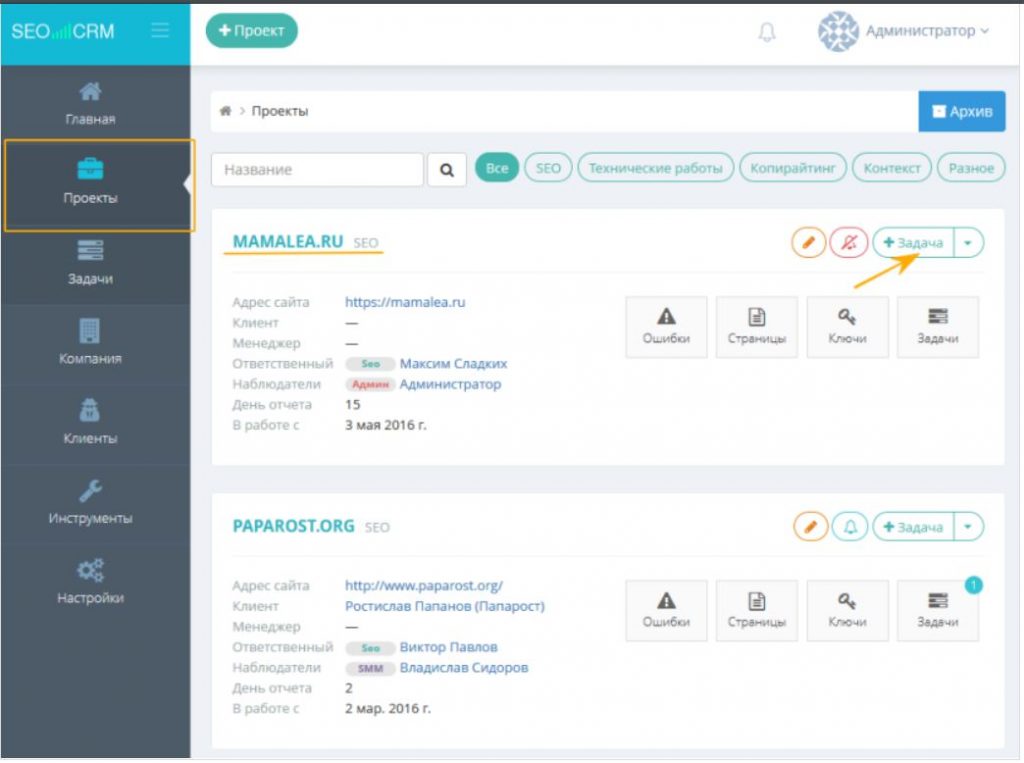
Task: Click Проекты breadcrumb text
Action: (280, 111)
